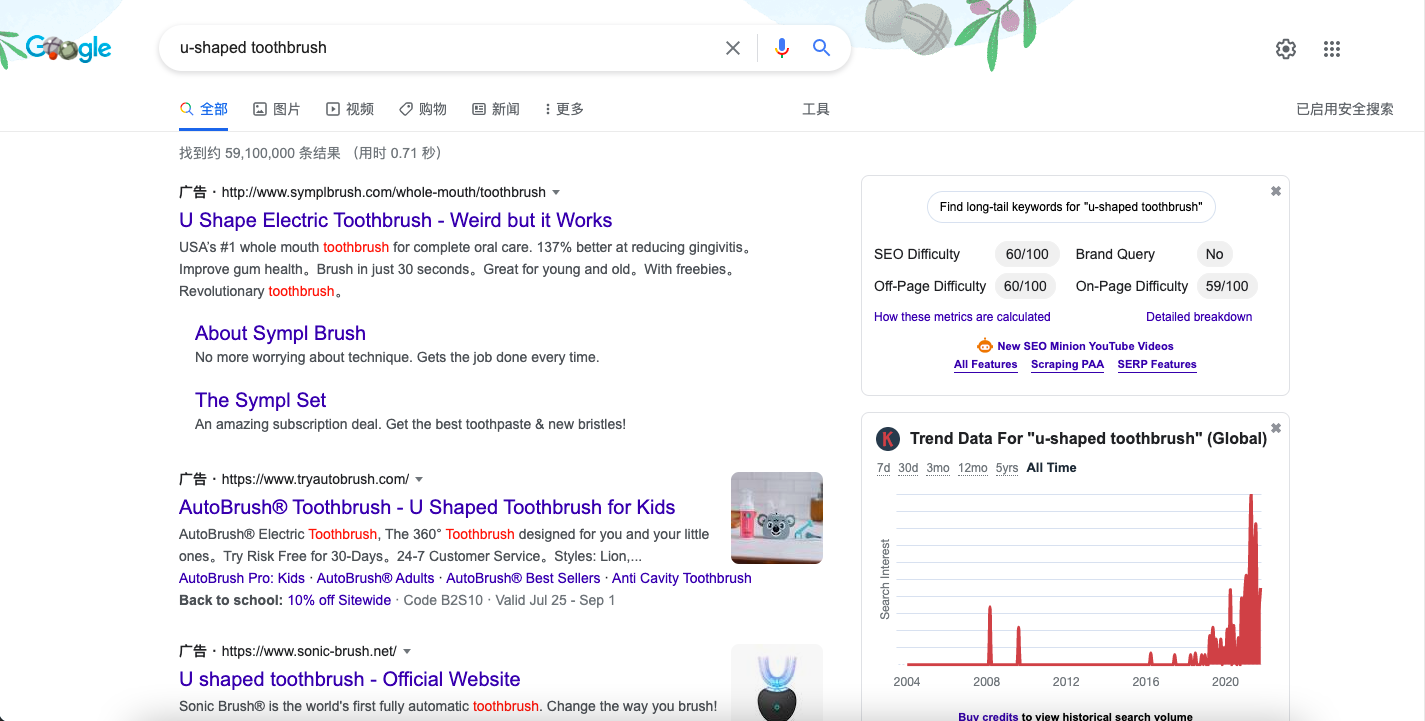Click the Brand Query No value

click(x=1215, y=254)
